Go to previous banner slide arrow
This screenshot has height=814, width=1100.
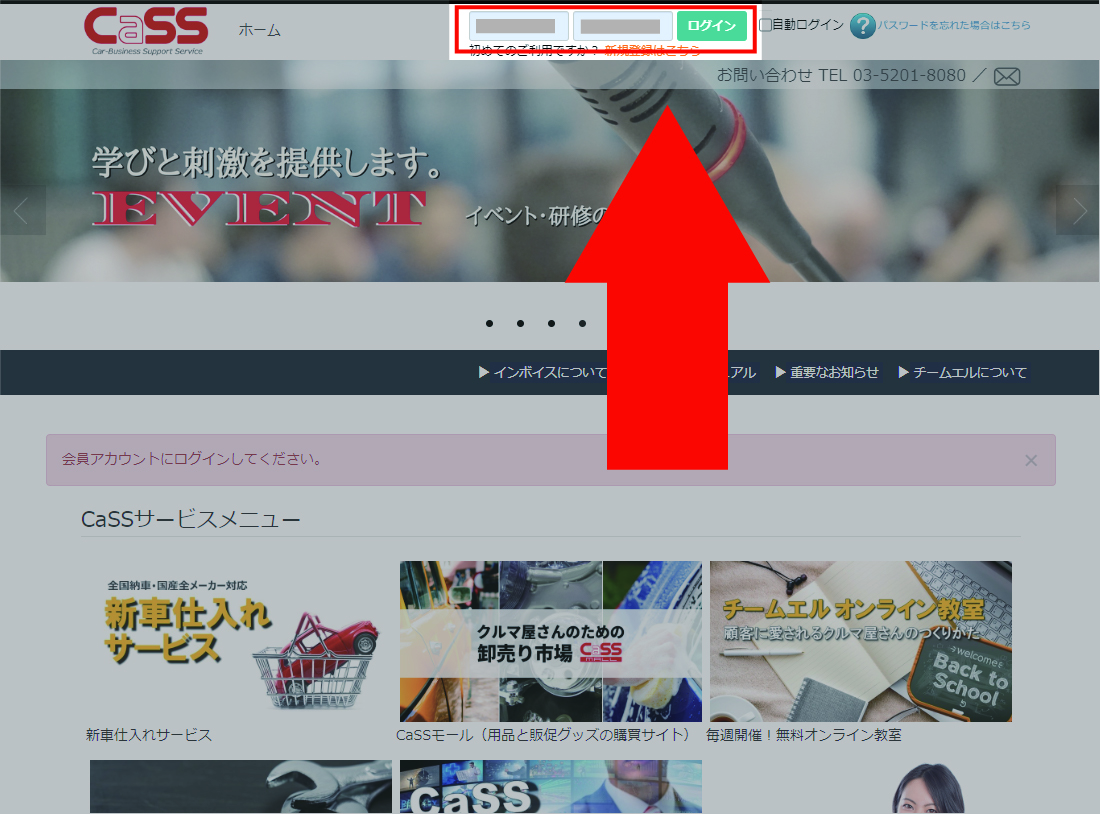(x=22, y=210)
